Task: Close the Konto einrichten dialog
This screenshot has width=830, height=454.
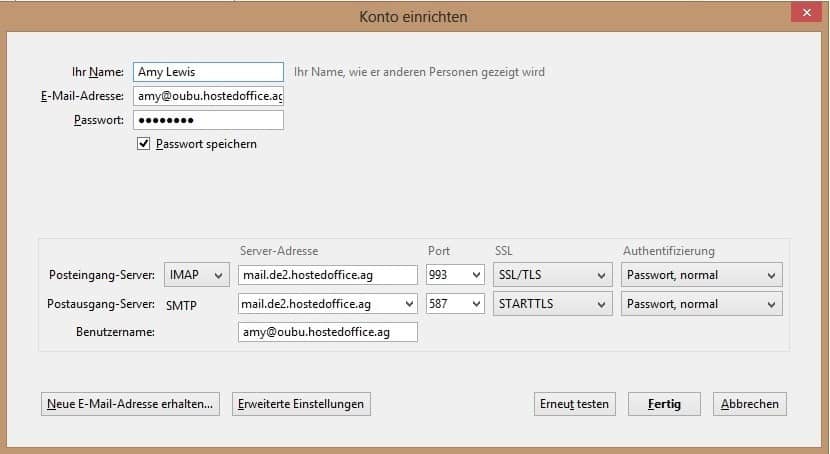Action: (x=806, y=12)
